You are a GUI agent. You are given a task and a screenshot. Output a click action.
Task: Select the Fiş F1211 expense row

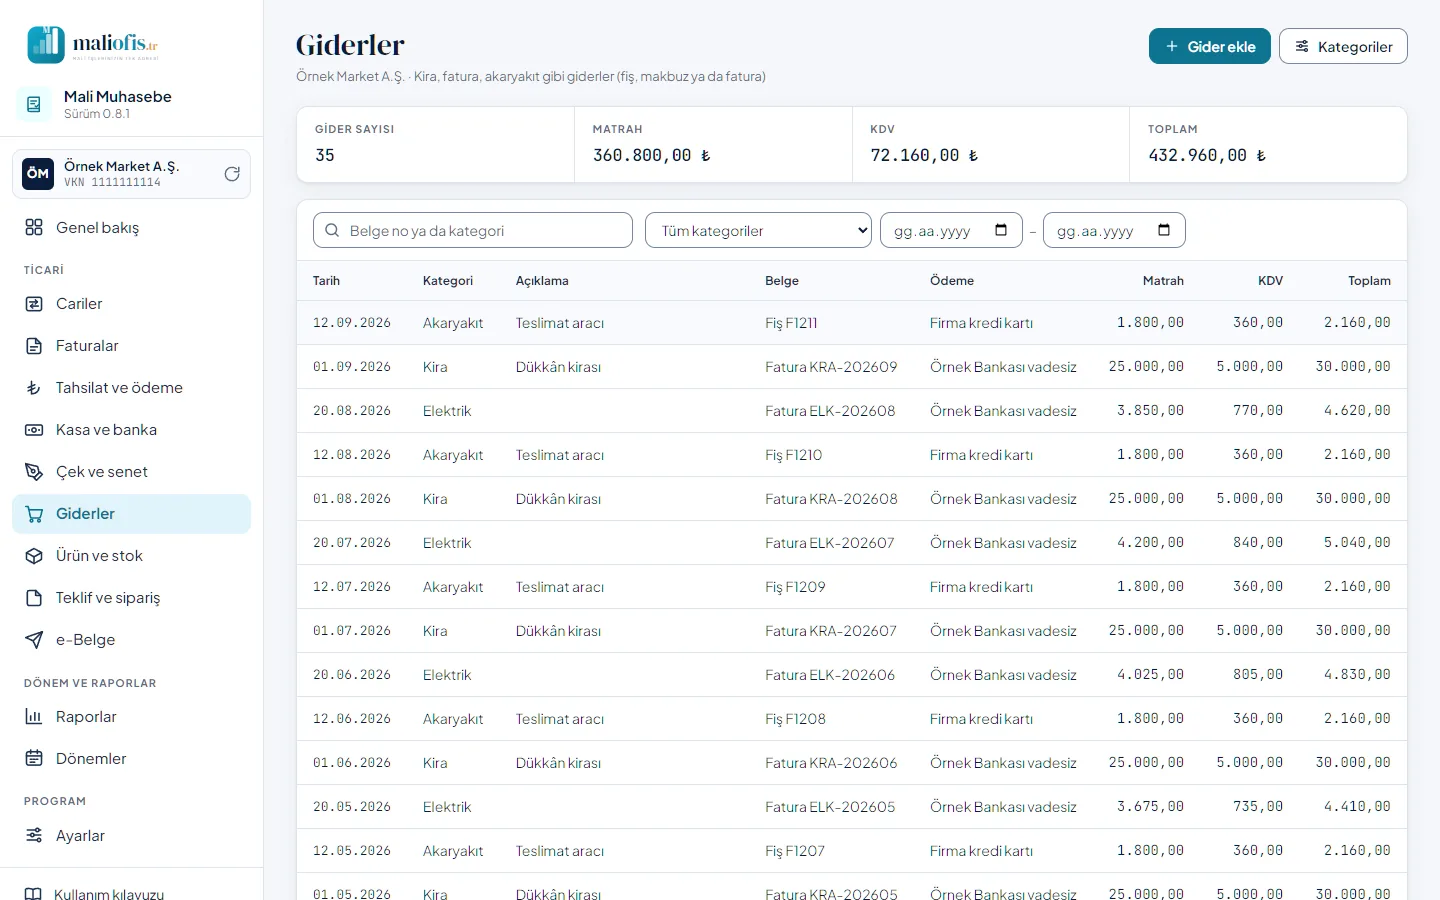point(852,323)
